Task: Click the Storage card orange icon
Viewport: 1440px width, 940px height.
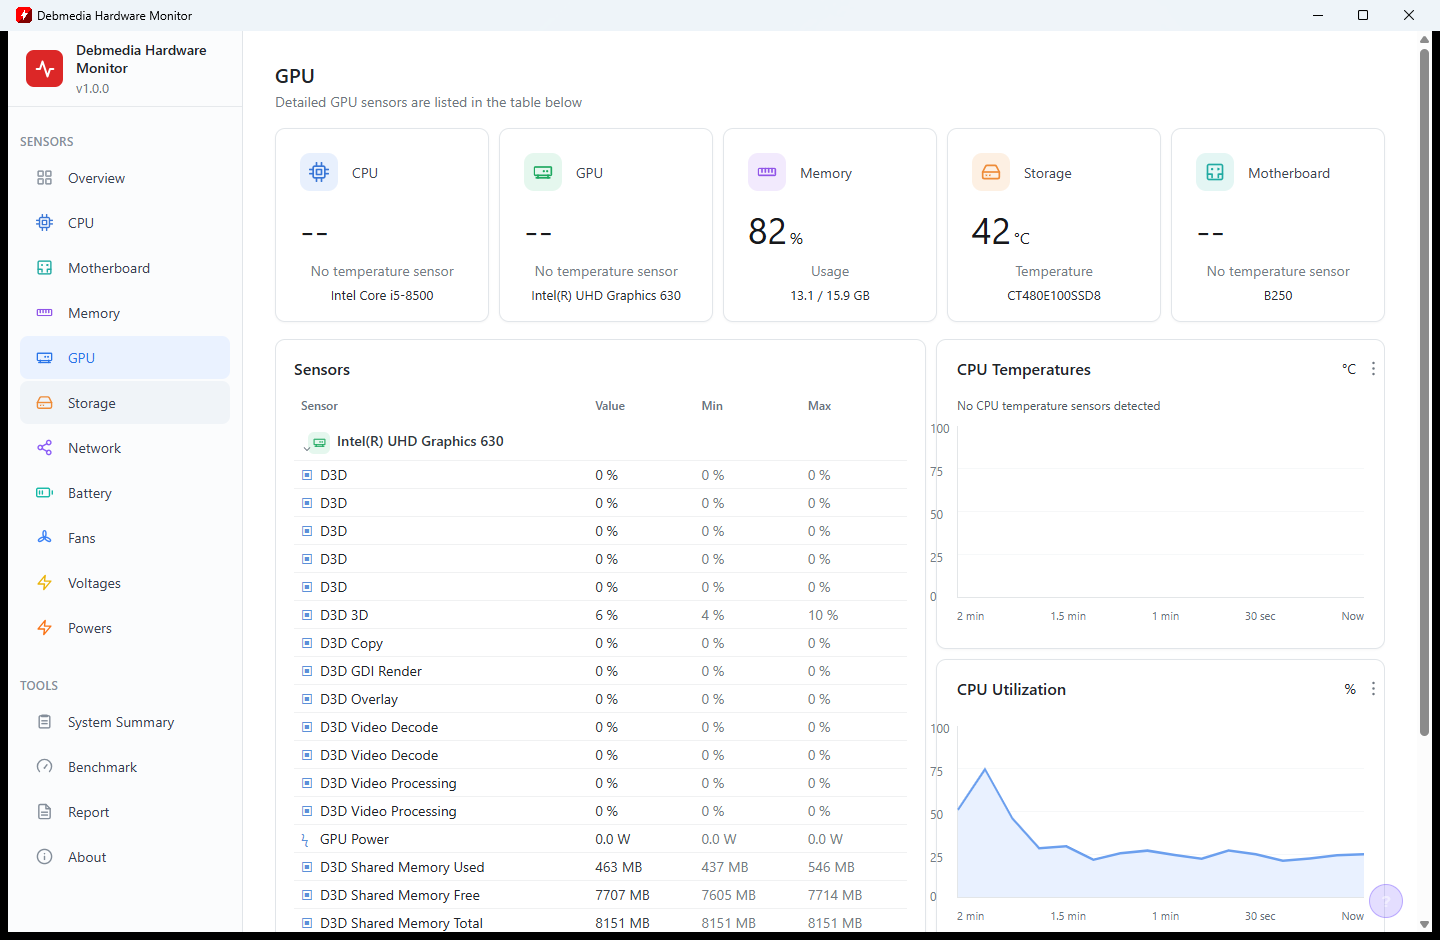Action: tap(991, 172)
